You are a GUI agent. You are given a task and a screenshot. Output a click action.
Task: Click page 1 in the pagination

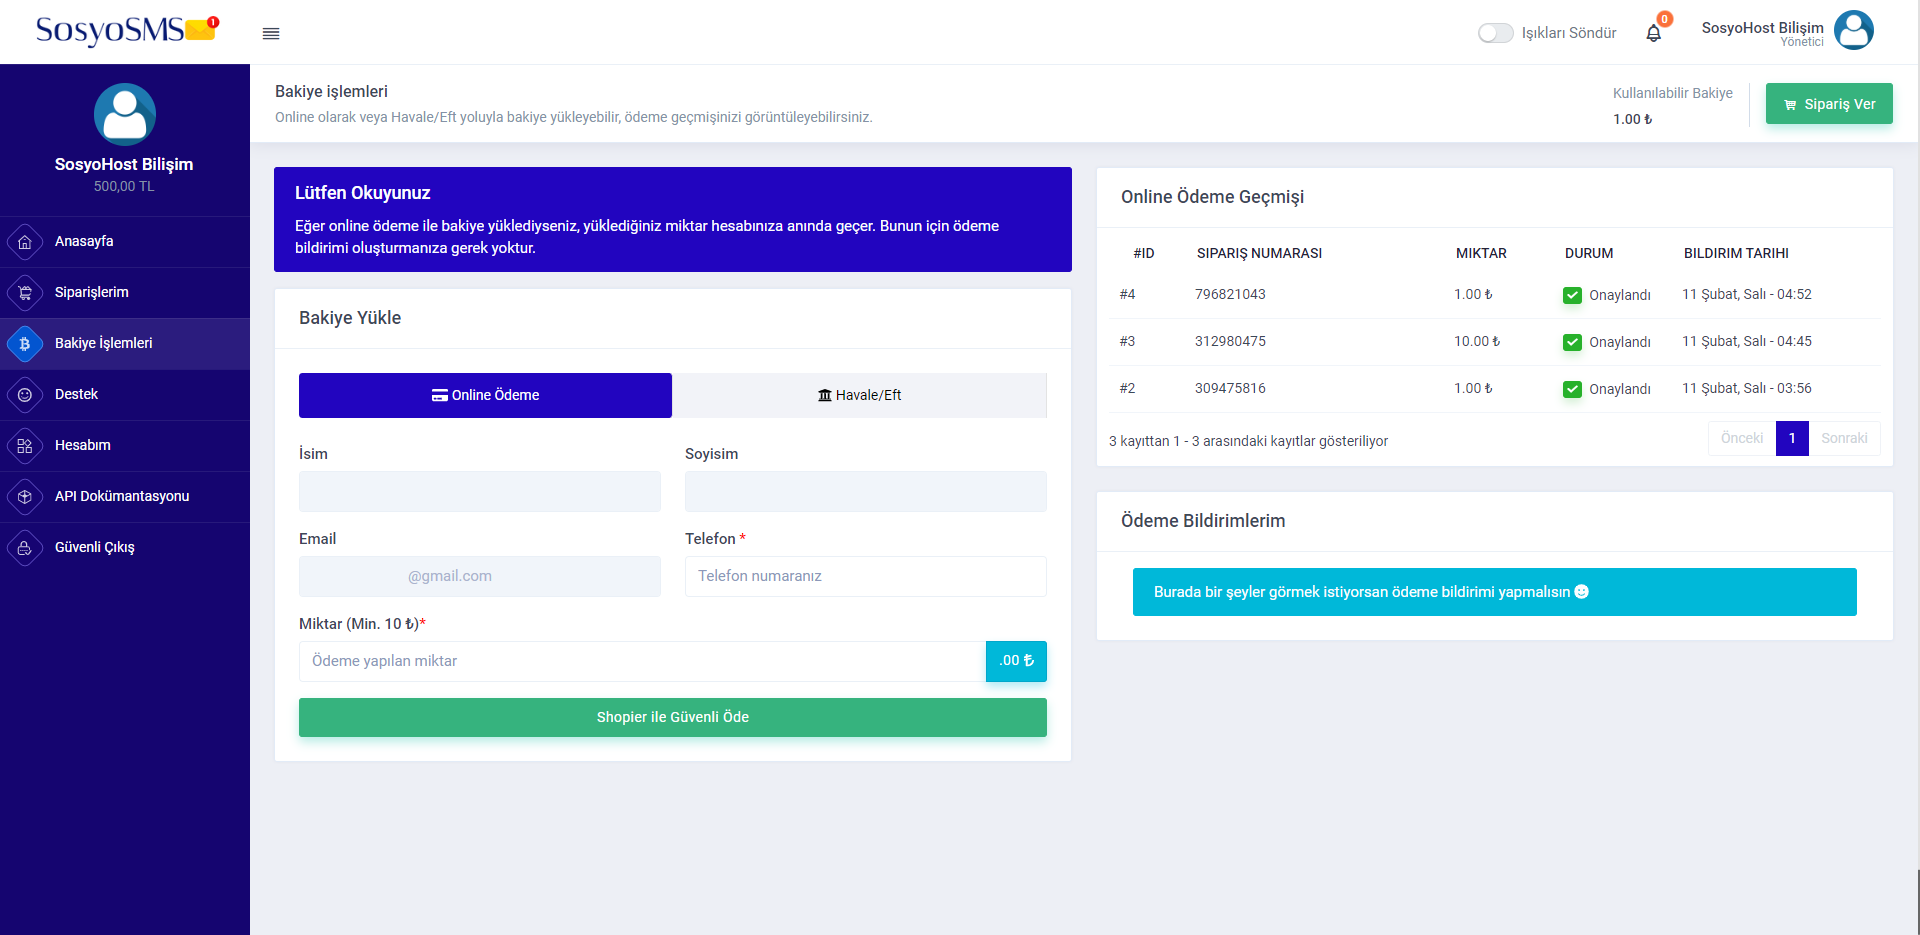coord(1791,438)
